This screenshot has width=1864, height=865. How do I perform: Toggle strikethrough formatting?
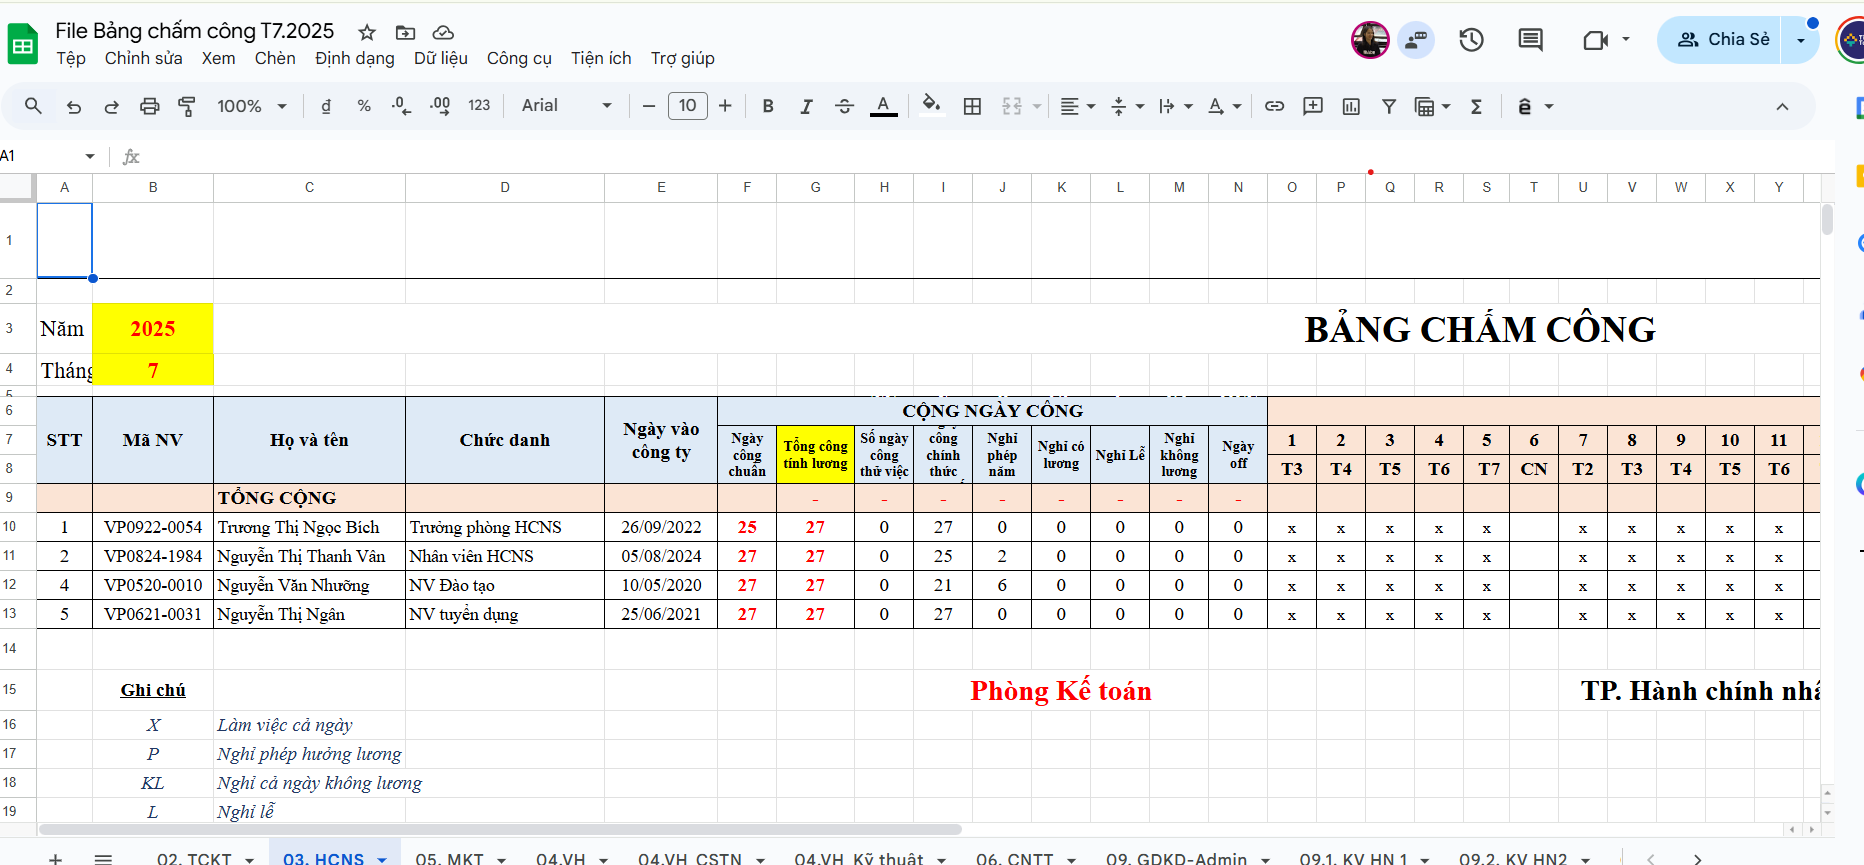(844, 106)
